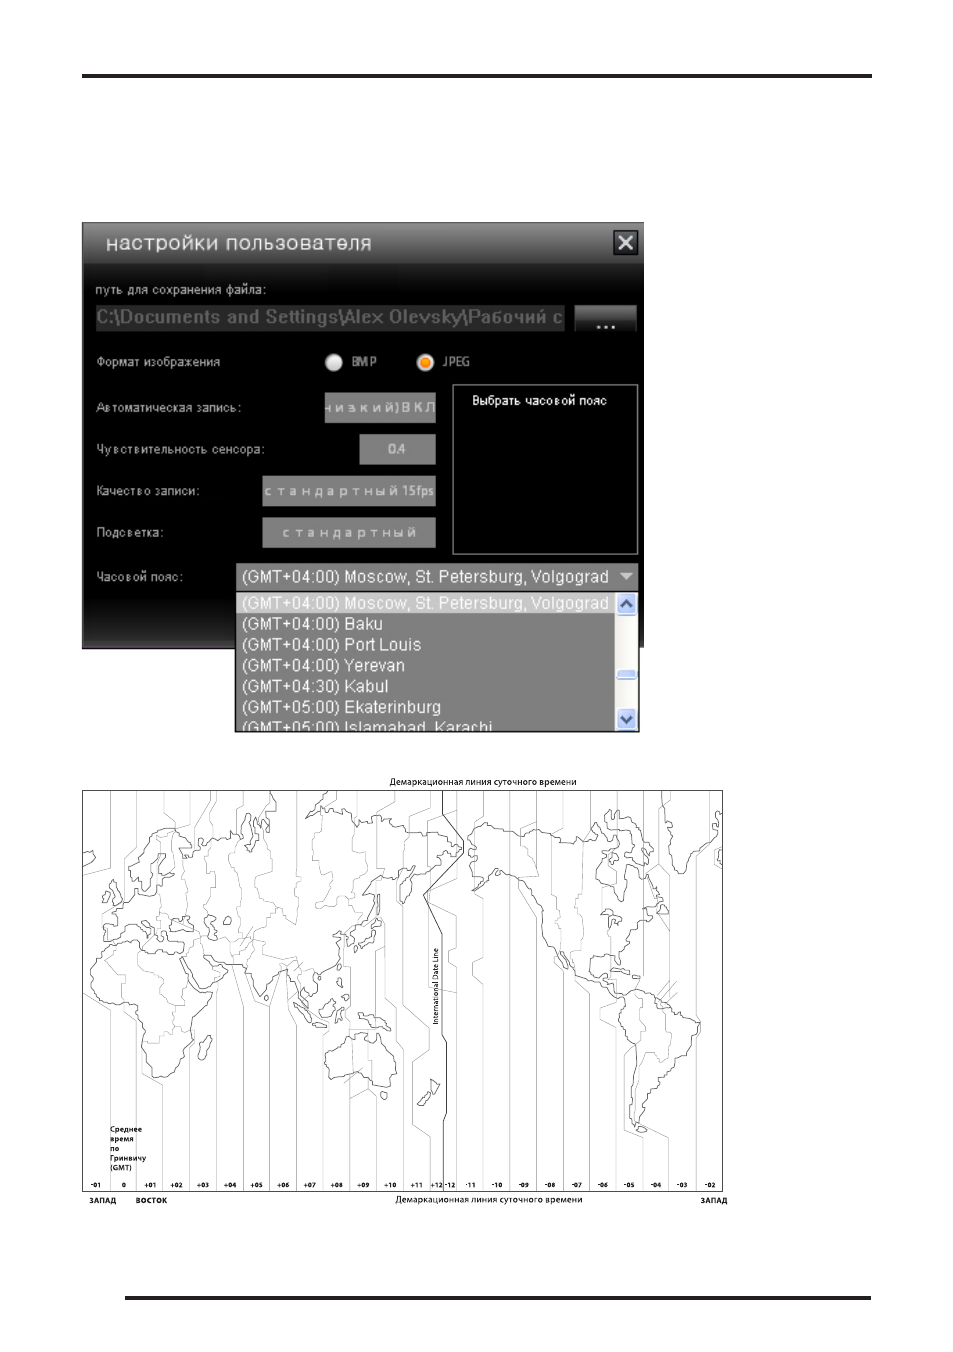This screenshot has height=1352, width=953.
Task: Click the Формат изображения label
Action: point(158,362)
